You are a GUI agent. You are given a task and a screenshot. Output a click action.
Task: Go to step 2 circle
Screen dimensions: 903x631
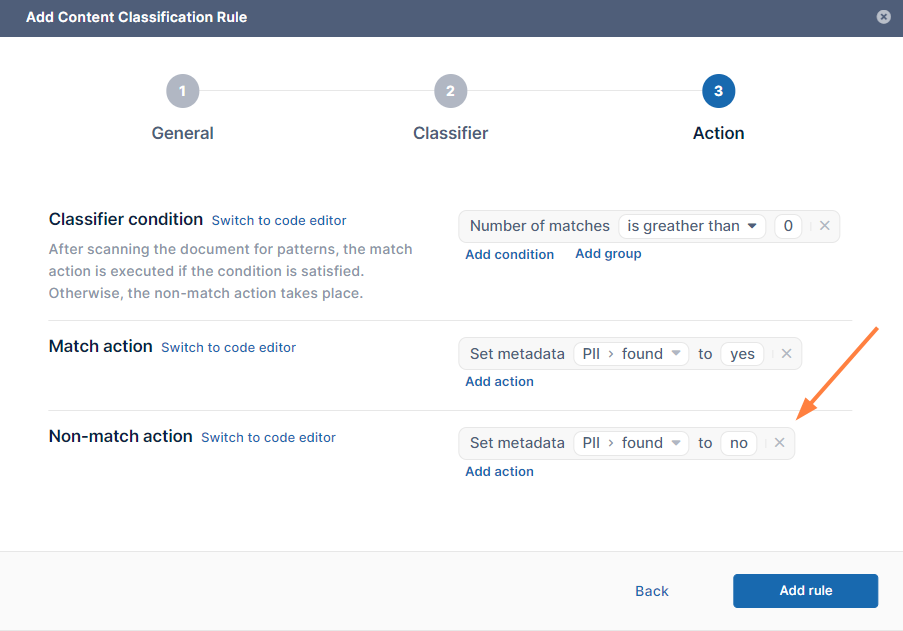(x=450, y=91)
